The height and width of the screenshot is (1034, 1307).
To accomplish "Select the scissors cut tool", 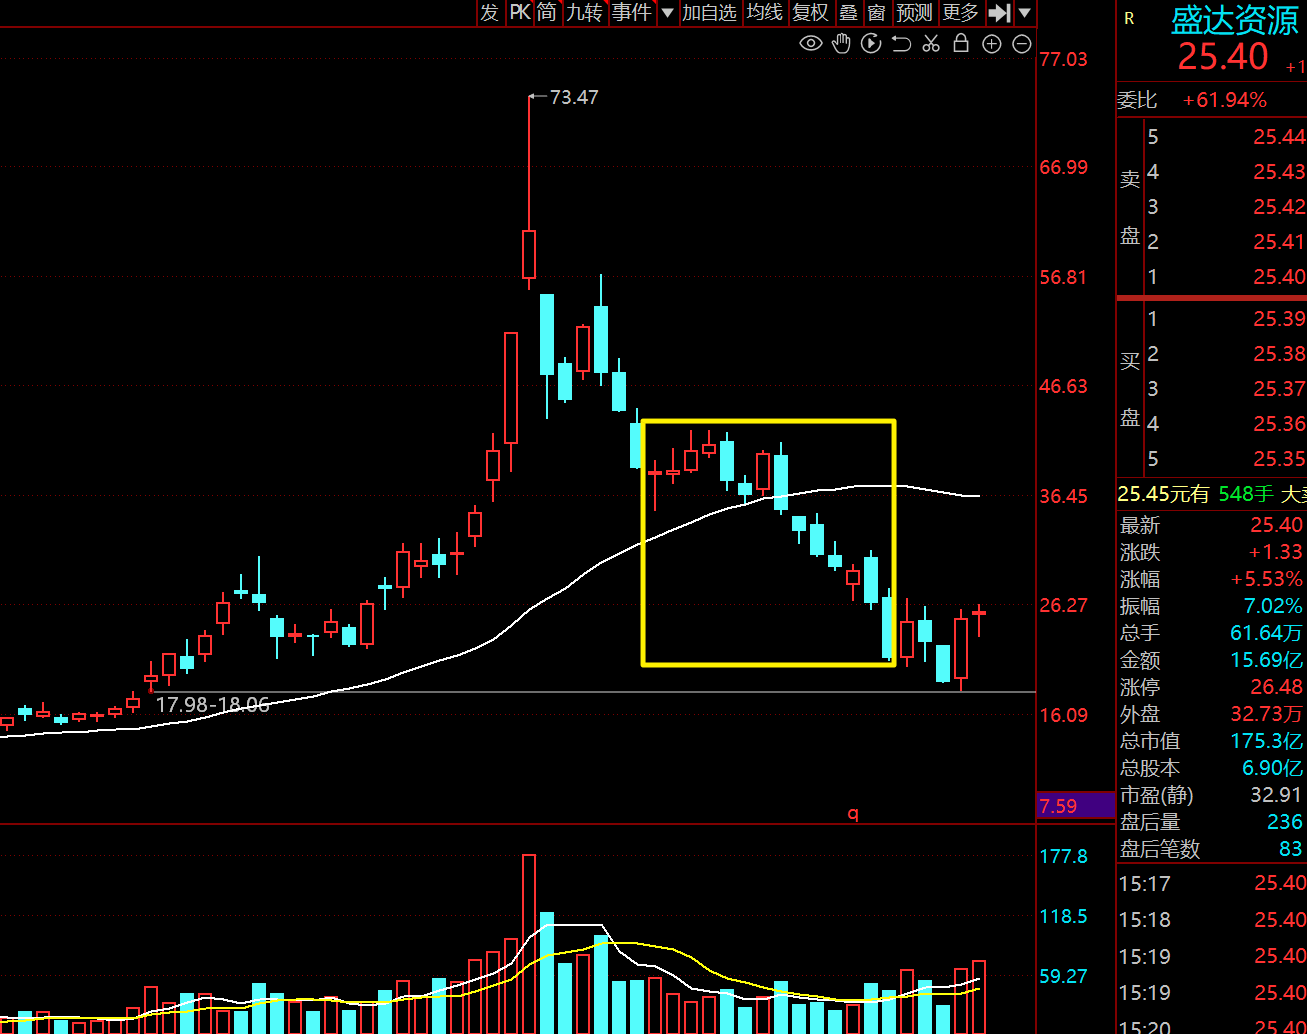I will coord(931,43).
